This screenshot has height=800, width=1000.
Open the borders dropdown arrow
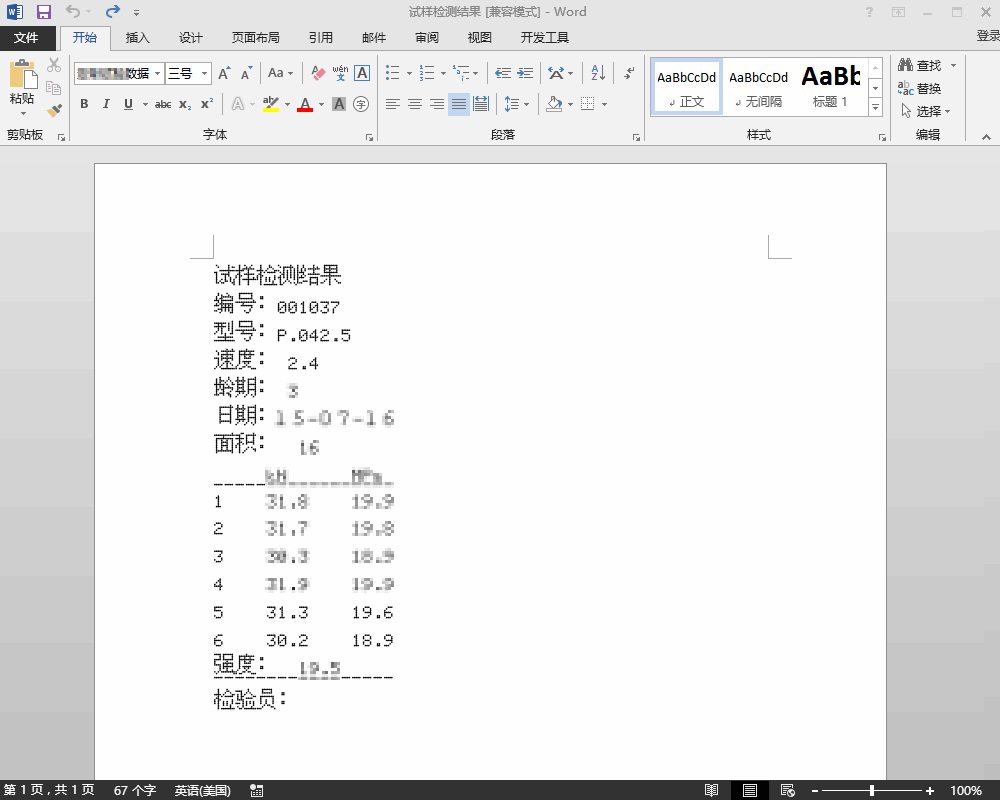pyautogui.click(x=604, y=104)
